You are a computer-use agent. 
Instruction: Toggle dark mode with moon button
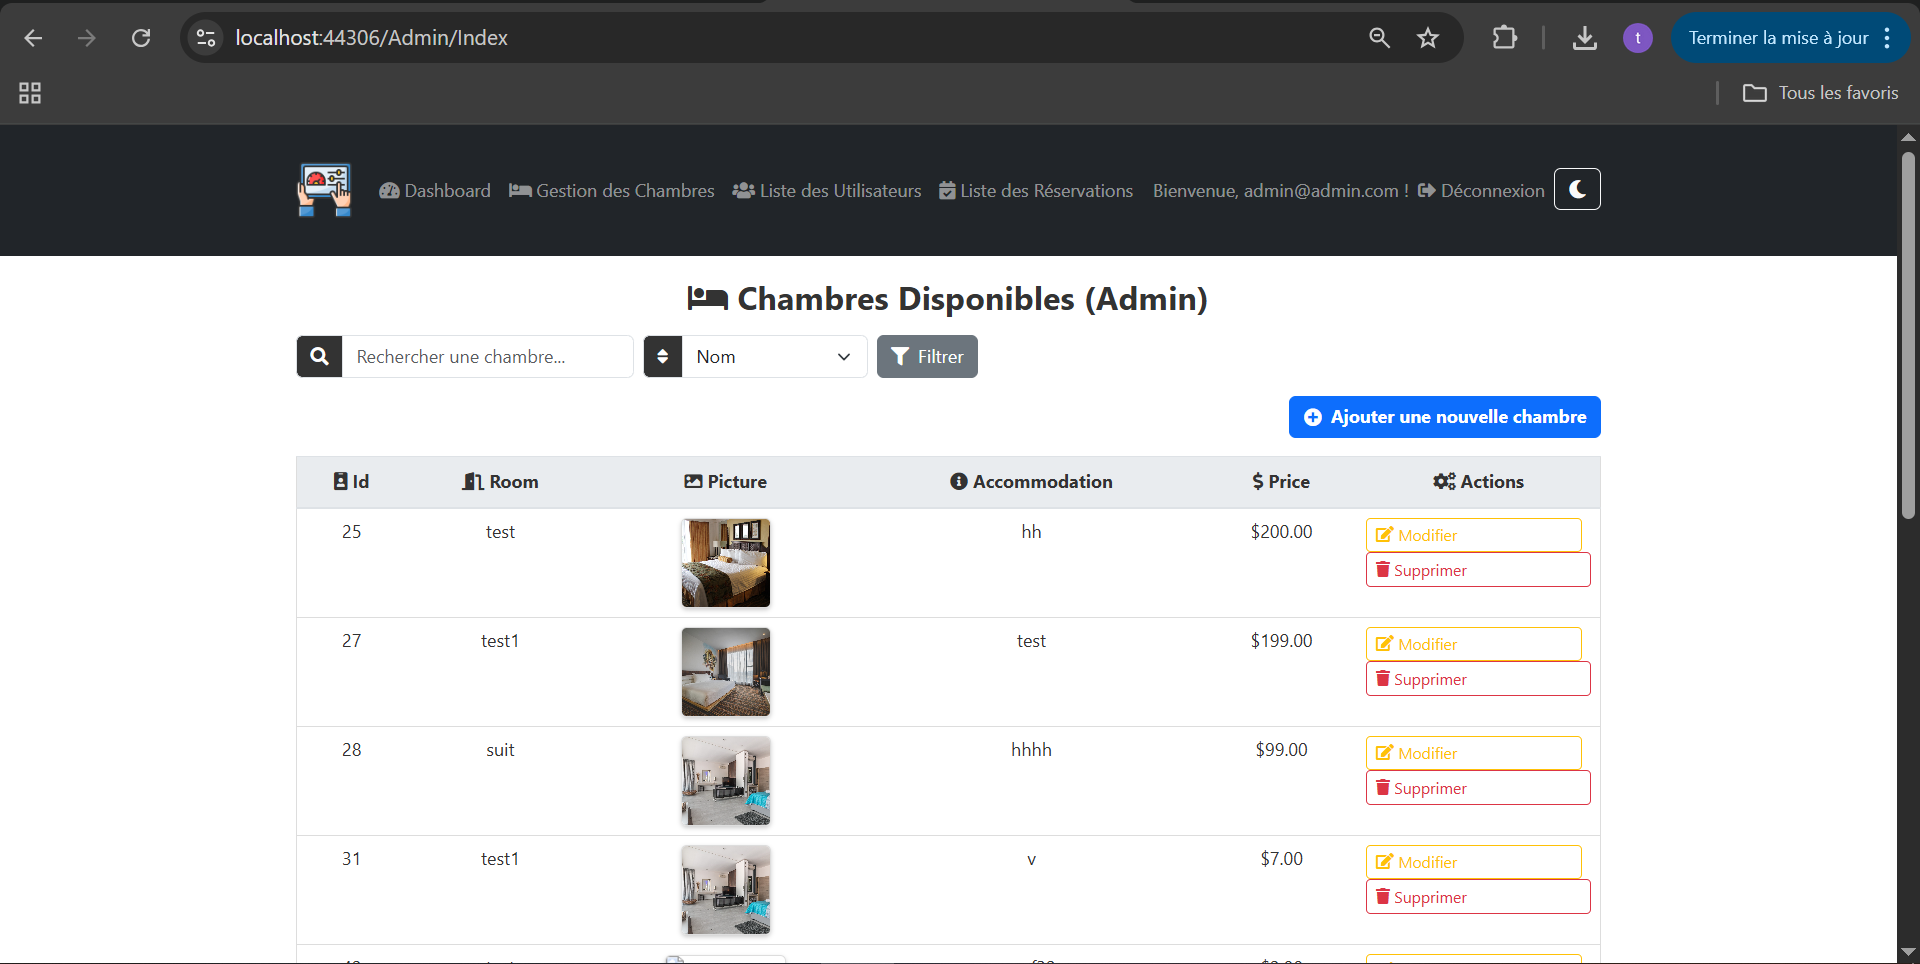tap(1577, 189)
